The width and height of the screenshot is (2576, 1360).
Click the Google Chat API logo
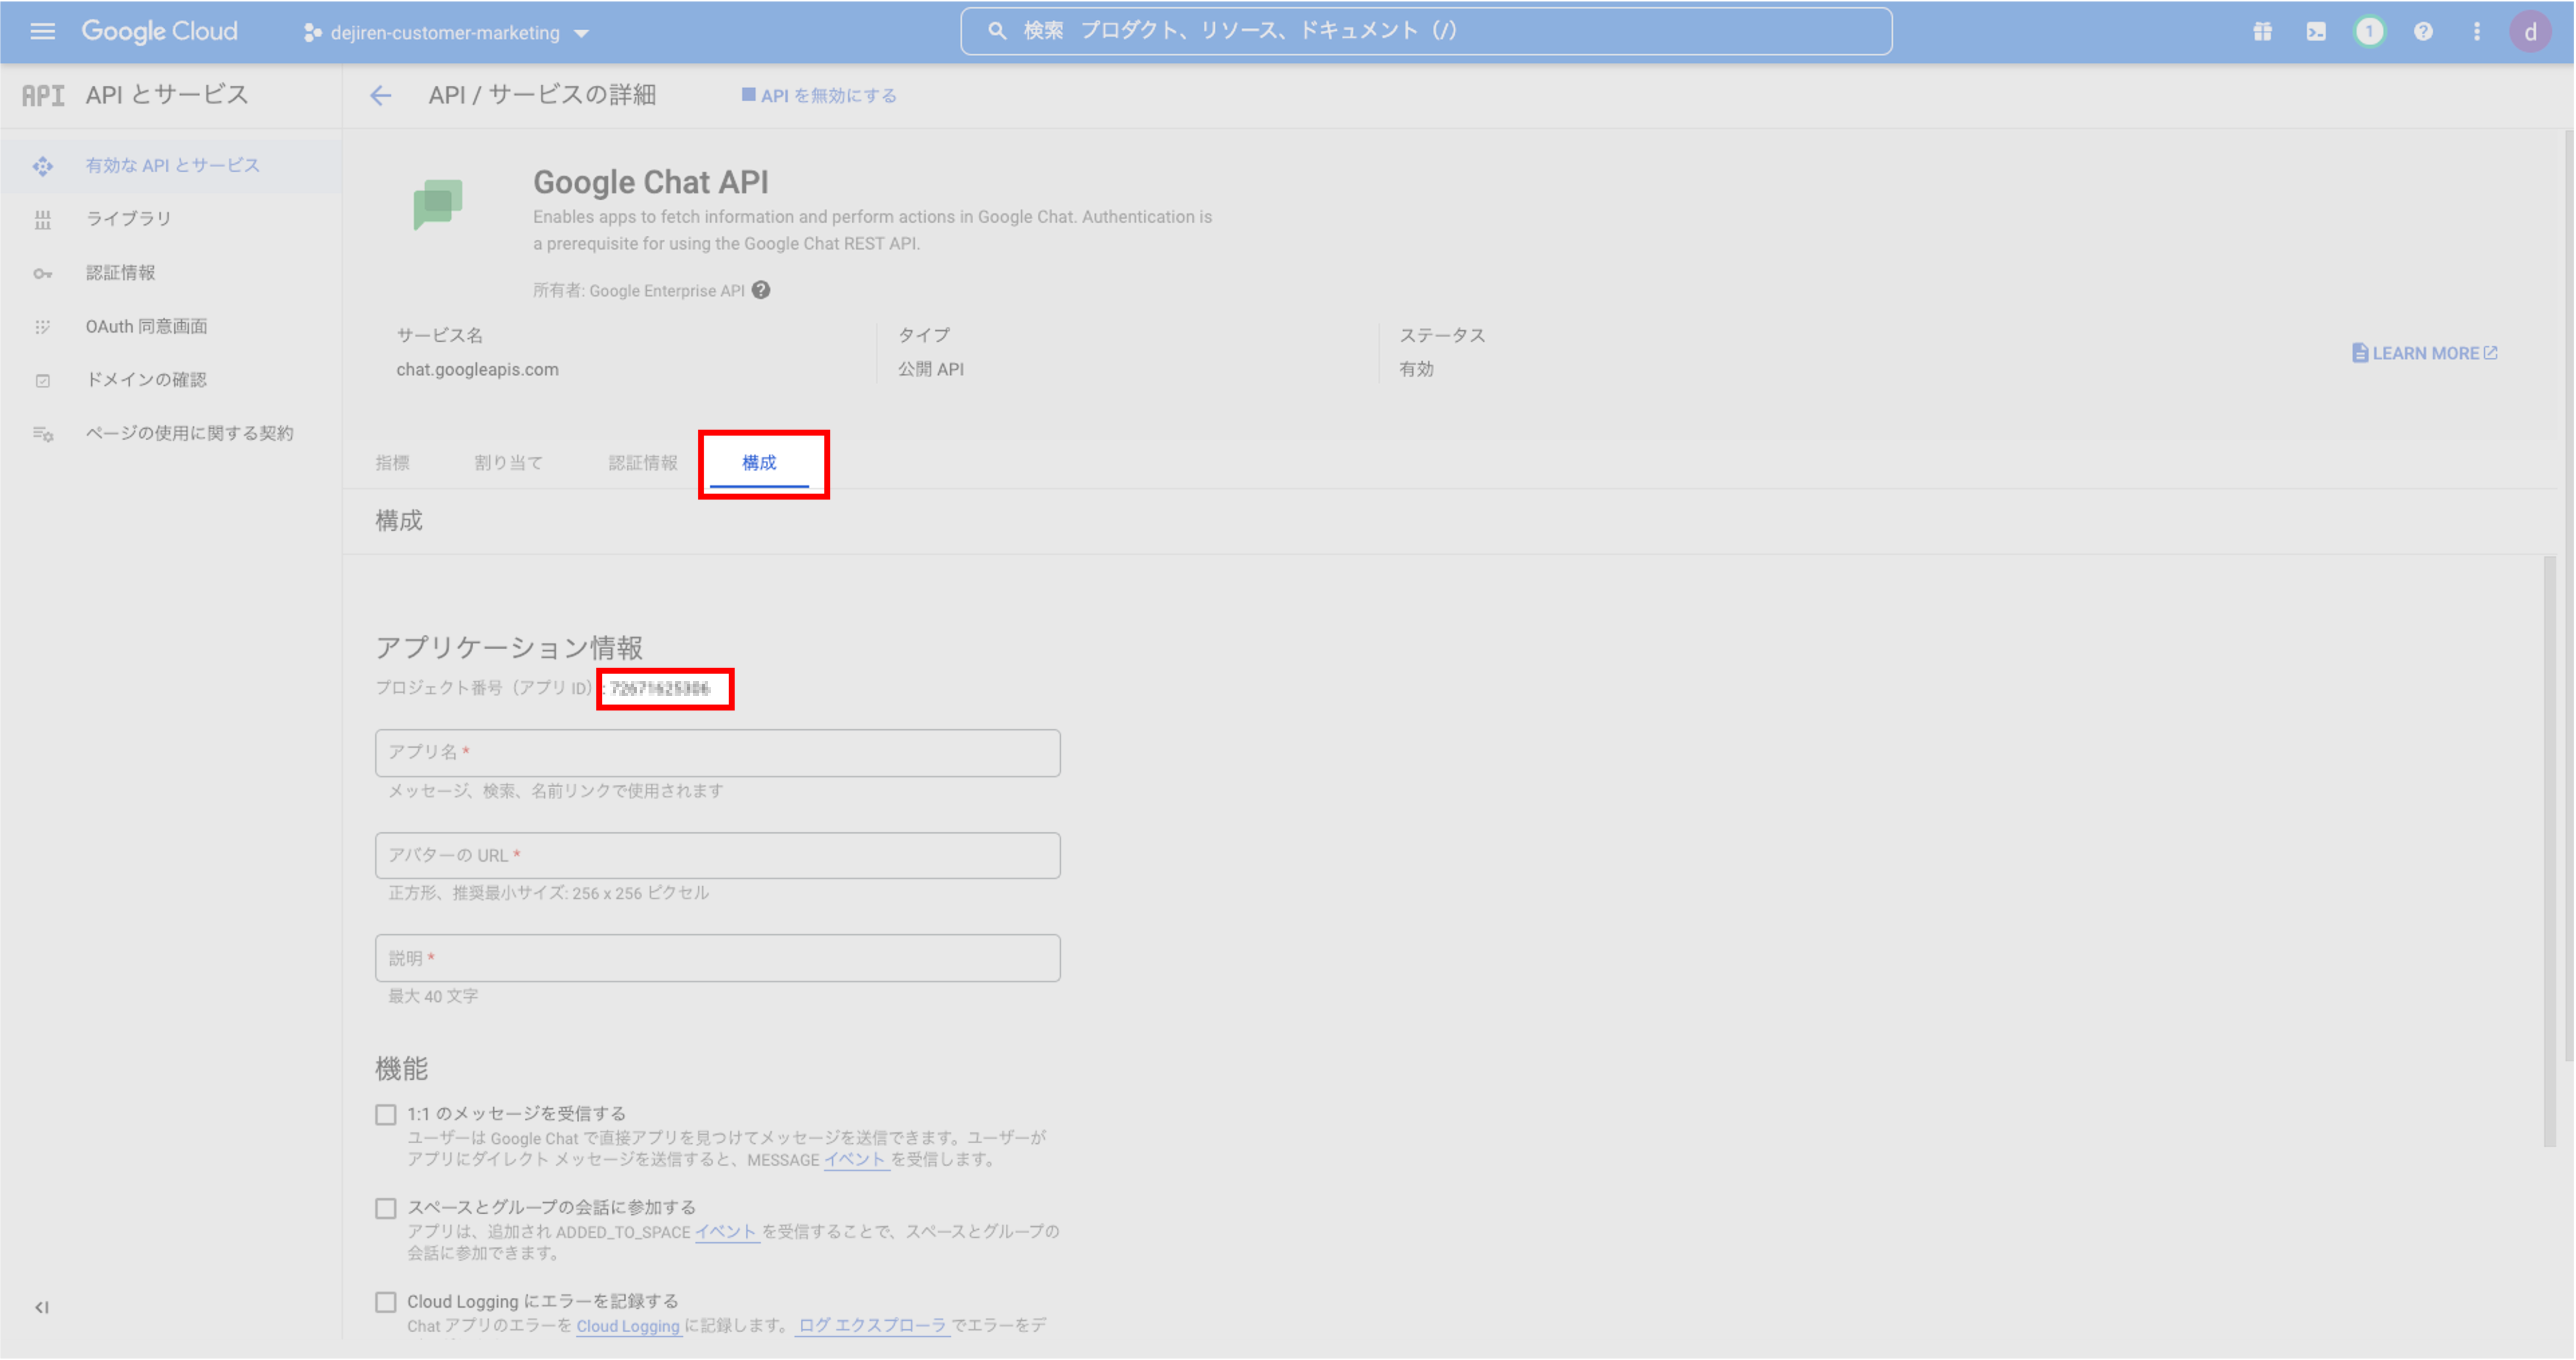(438, 204)
